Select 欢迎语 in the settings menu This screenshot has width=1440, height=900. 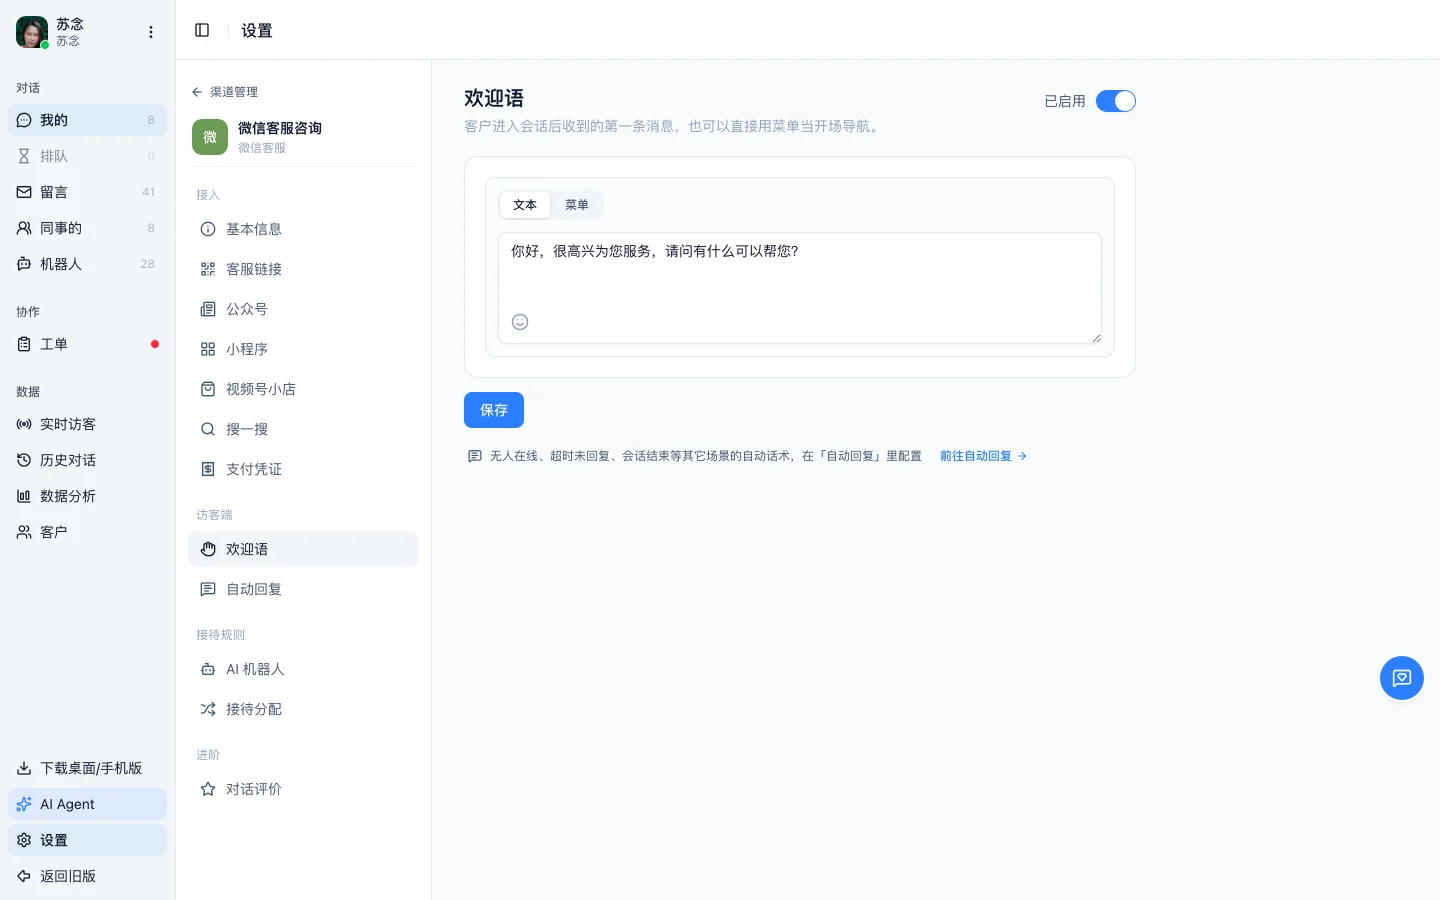coord(303,549)
